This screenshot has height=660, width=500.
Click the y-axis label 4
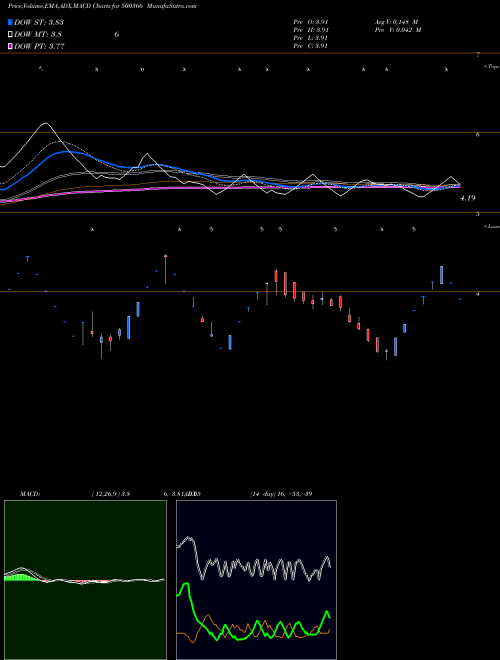(478, 294)
